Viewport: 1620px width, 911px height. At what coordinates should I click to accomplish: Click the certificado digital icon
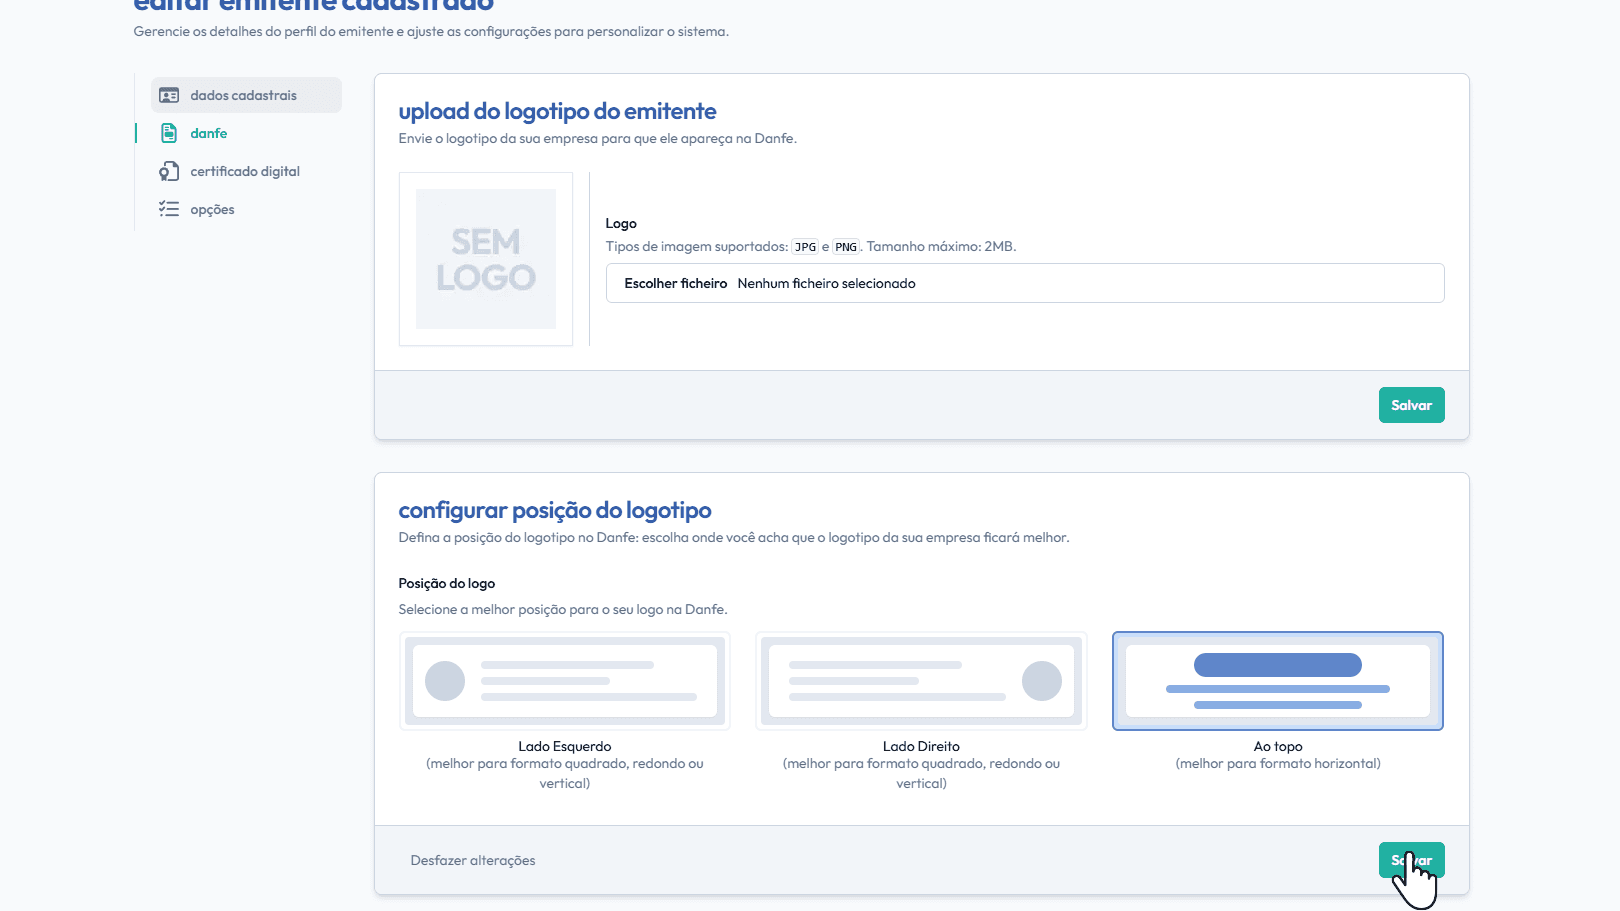(169, 171)
